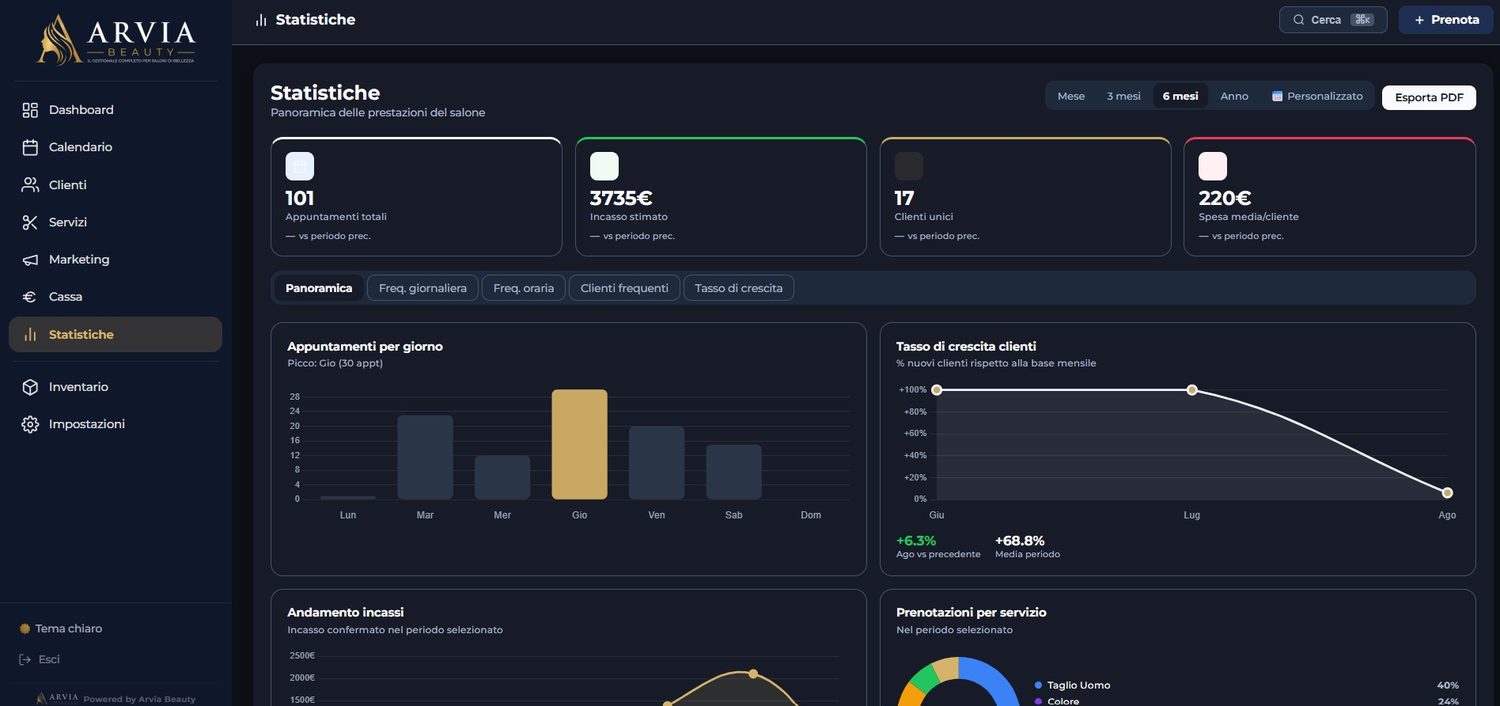
Task: Open the Personalizzato date range picker
Action: point(1317,96)
